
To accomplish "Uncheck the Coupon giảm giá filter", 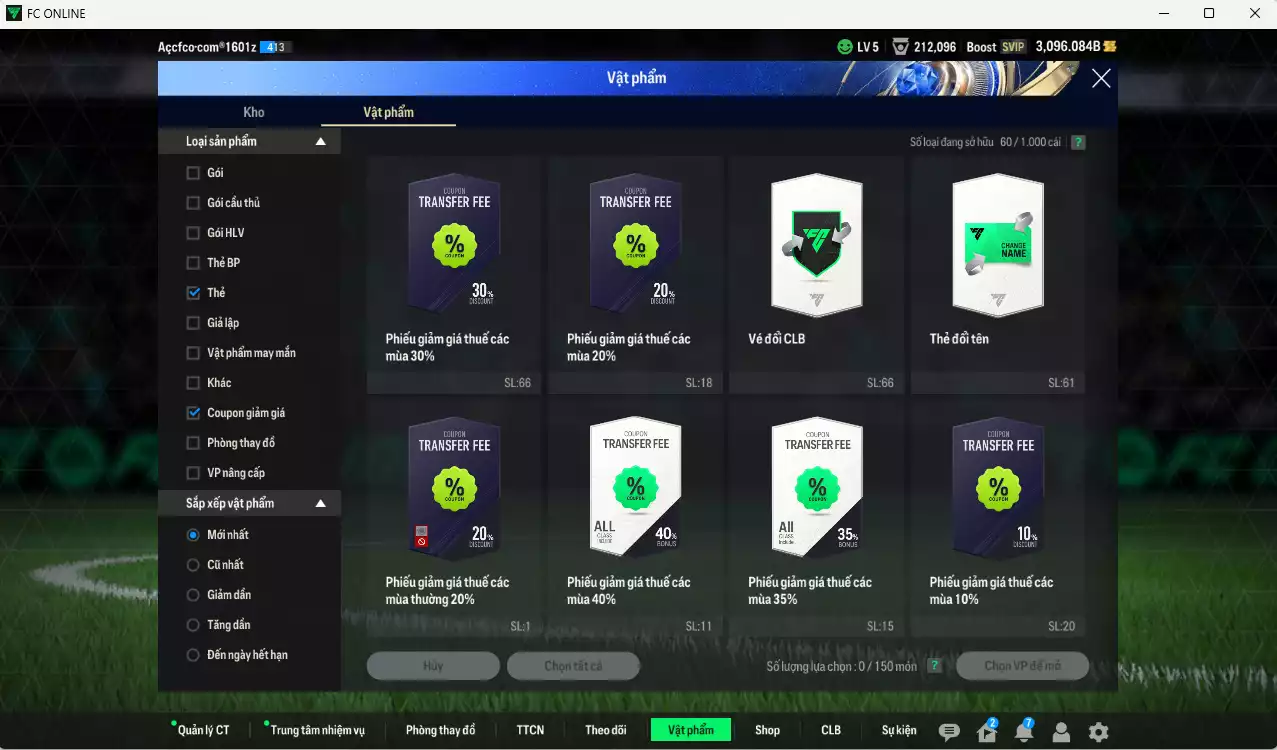I will pos(194,413).
